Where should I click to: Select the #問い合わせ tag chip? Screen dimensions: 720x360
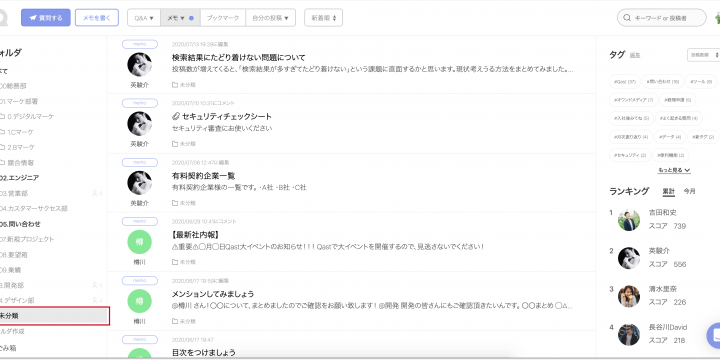click(x=663, y=81)
